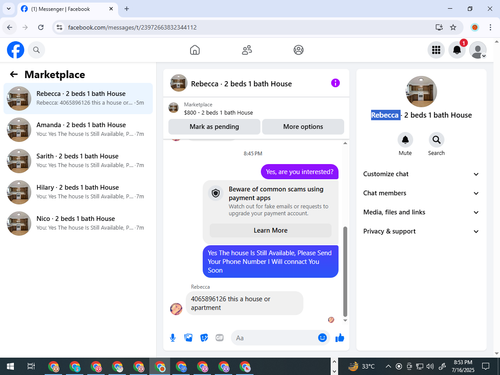Click More options button
This screenshot has height=375, width=500.
[x=303, y=127]
